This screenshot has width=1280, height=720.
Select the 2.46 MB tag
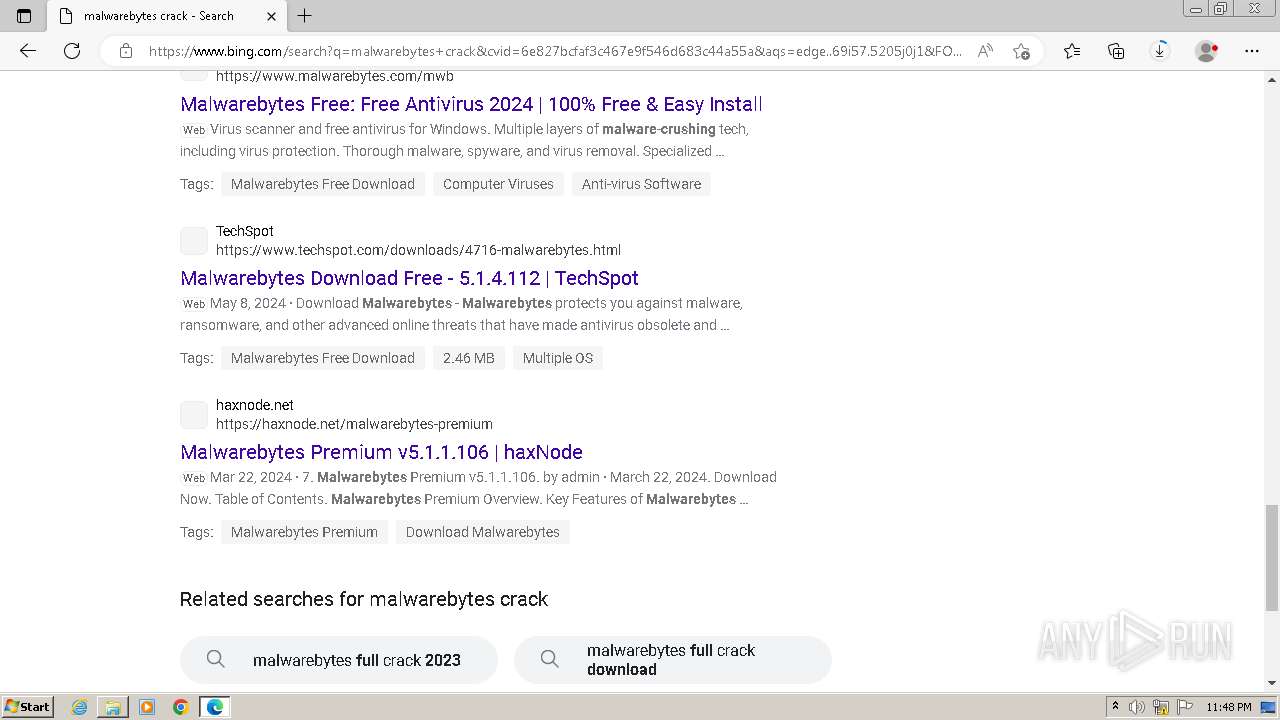tap(469, 358)
